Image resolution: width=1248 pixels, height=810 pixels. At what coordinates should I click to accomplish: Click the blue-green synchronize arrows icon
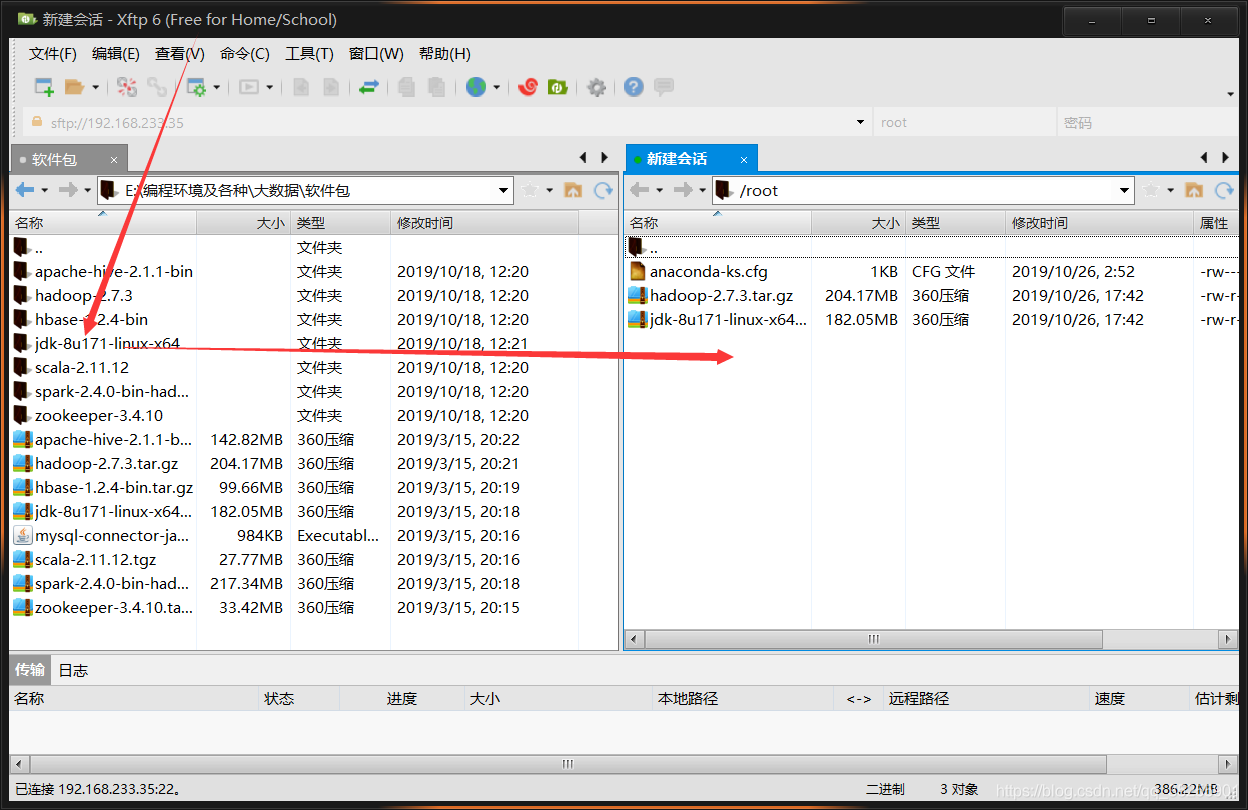(x=369, y=87)
